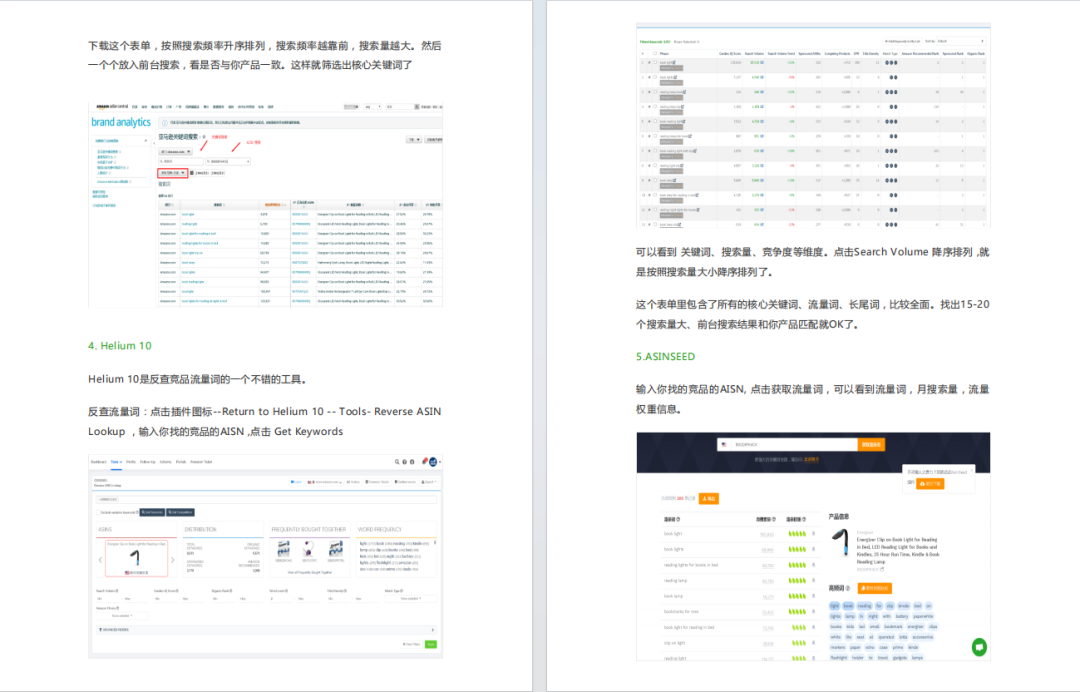Screen dimensions: 1080x692
Task: Click the Get Competitors button
Action: pos(180,512)
